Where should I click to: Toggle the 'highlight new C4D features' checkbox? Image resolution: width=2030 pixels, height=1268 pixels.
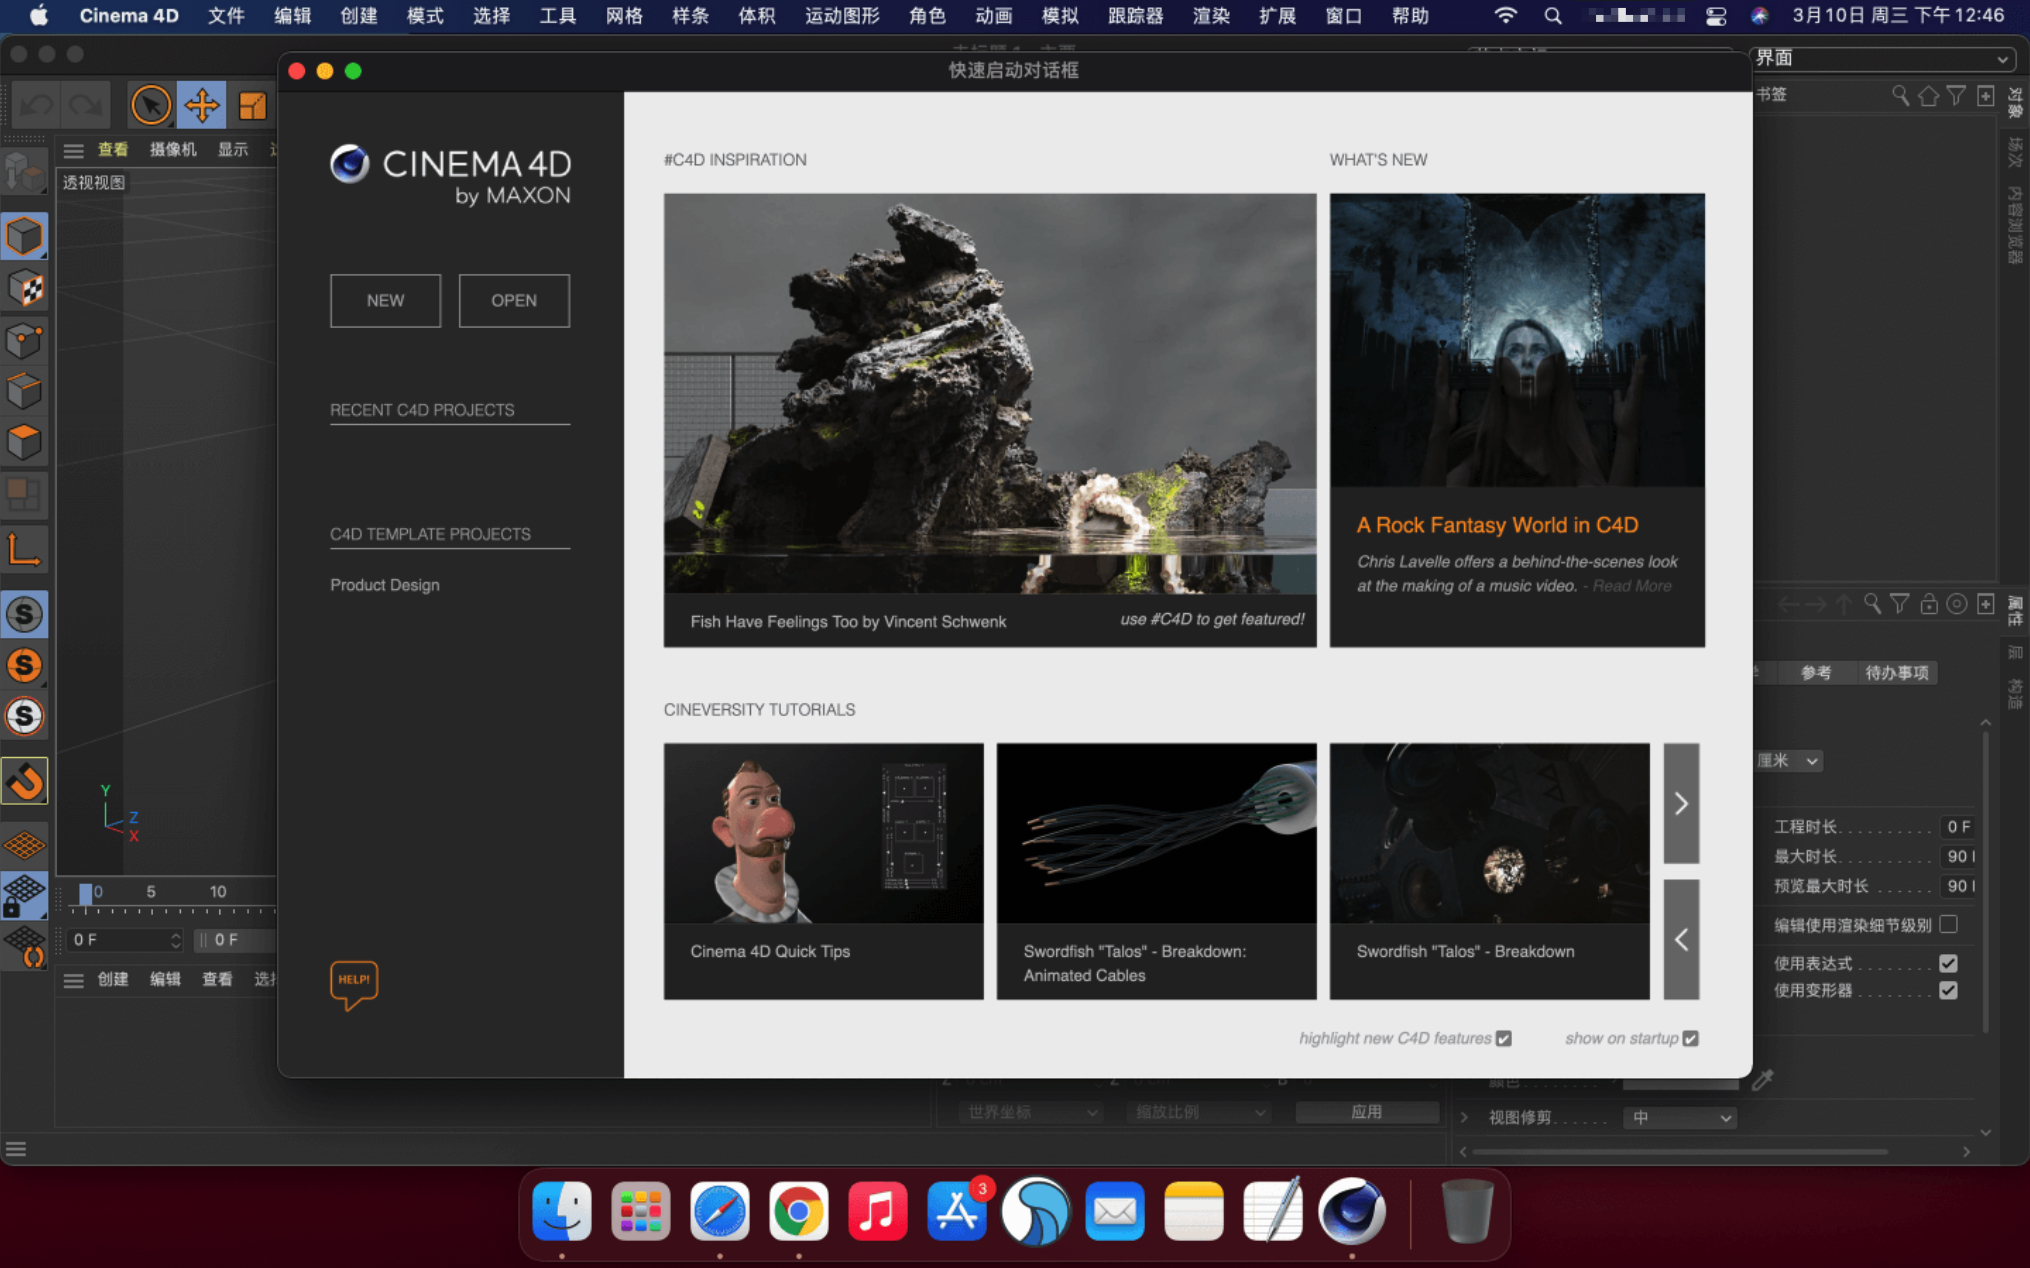point(1504,1039)
